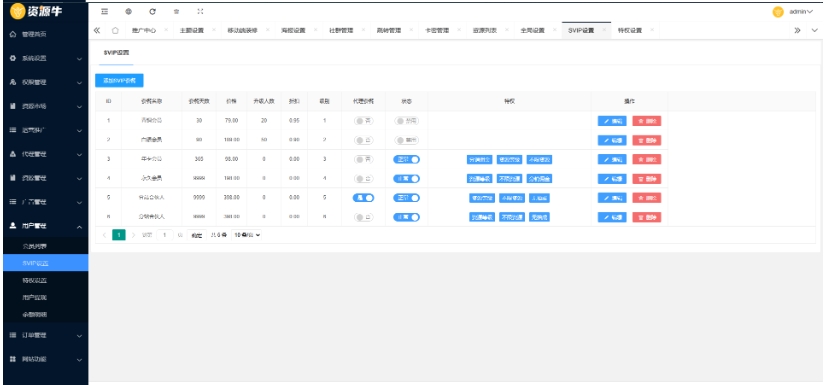
Task: Click the star icon in top toolbar
Action: tap(176, 11)
